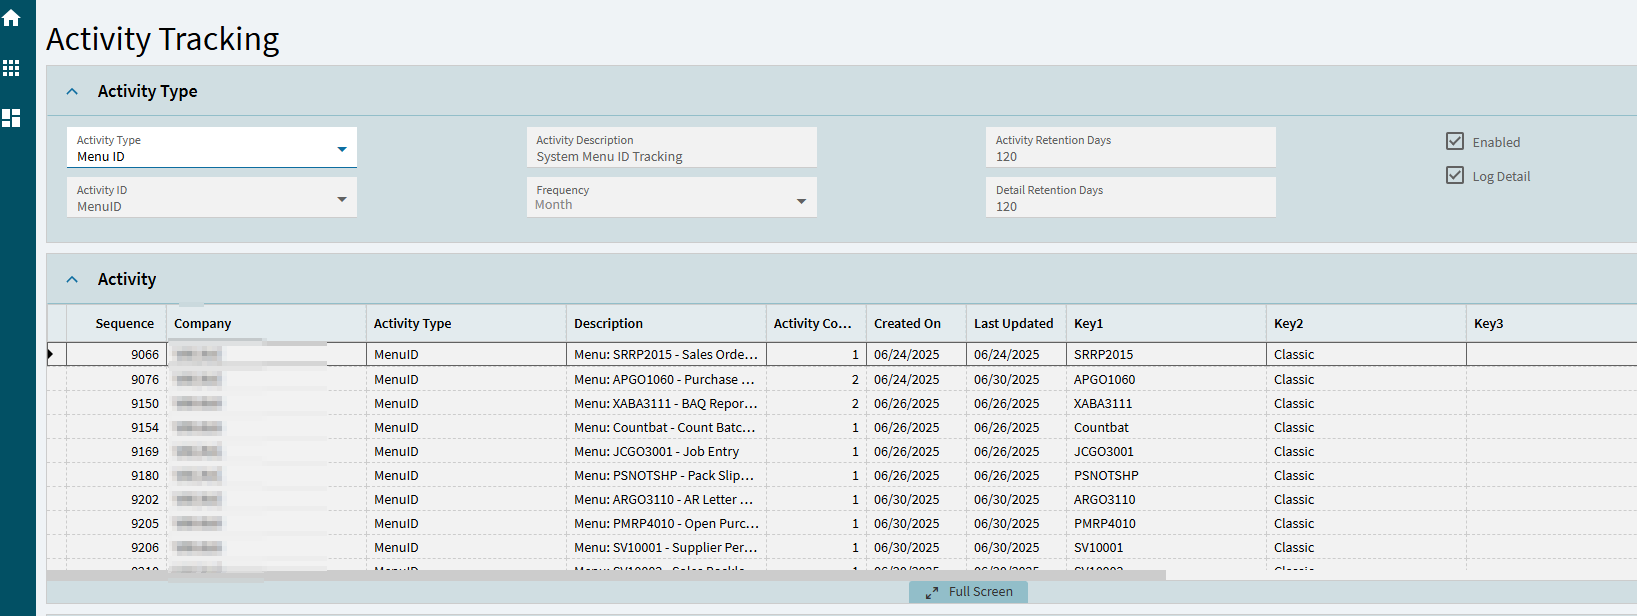The height and width of the screenshot is (616, 1637).
Task: Click the Home icon in sidebar
Action: tap(11, 18)
